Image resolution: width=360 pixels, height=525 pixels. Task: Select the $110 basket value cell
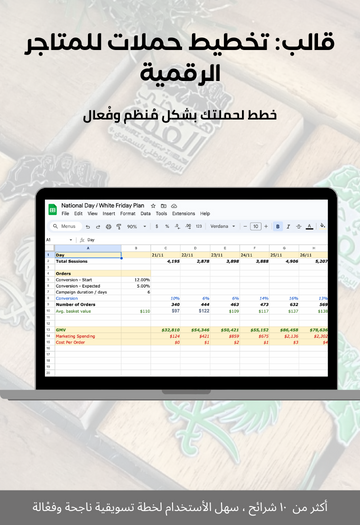136,311
